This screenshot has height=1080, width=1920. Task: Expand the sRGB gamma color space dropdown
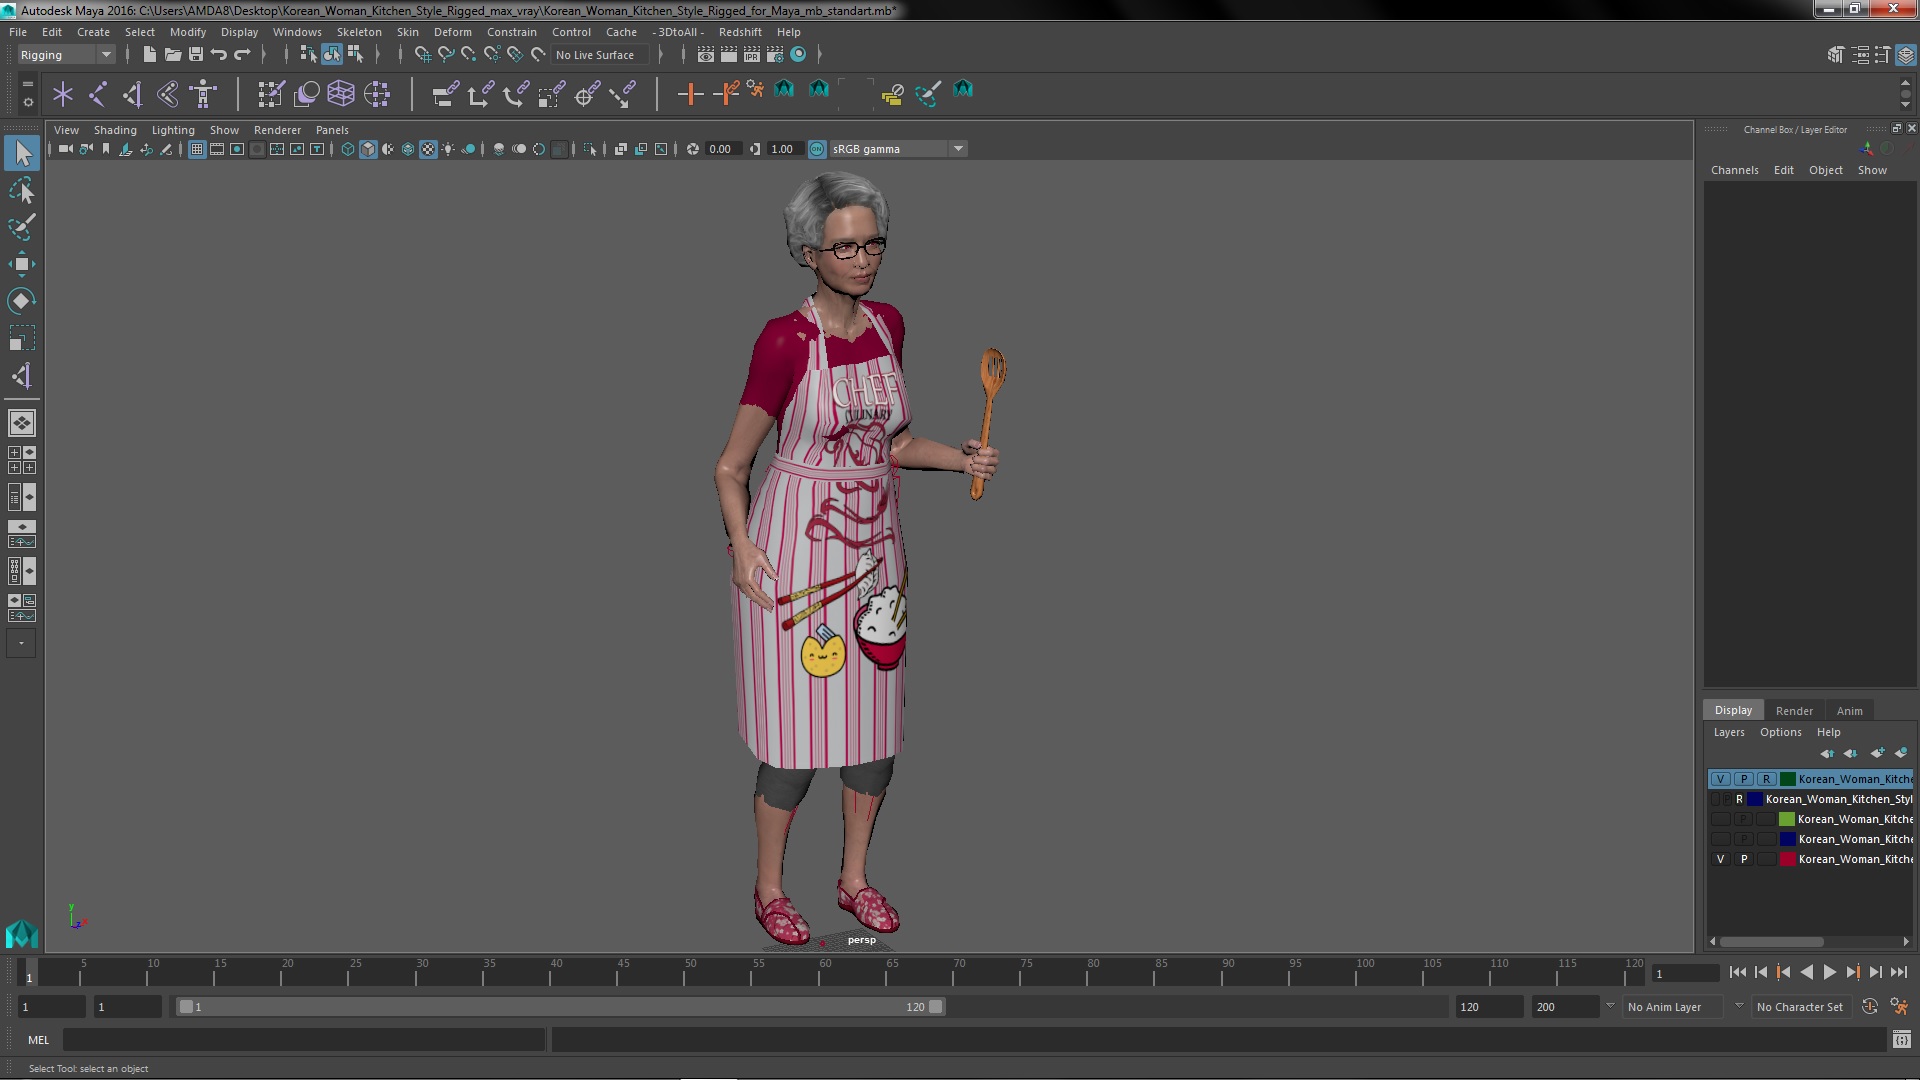(958, 149)
